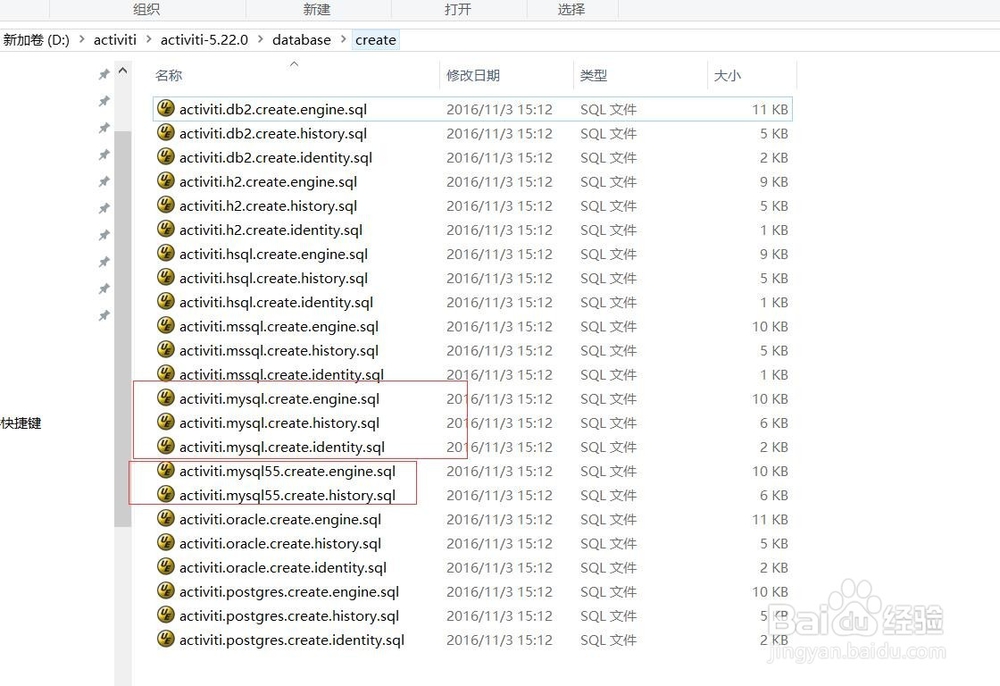Sort files by 名称 column
This screenshot has height=686, width=1000.
pyautogui.click(x=168, y=75)
